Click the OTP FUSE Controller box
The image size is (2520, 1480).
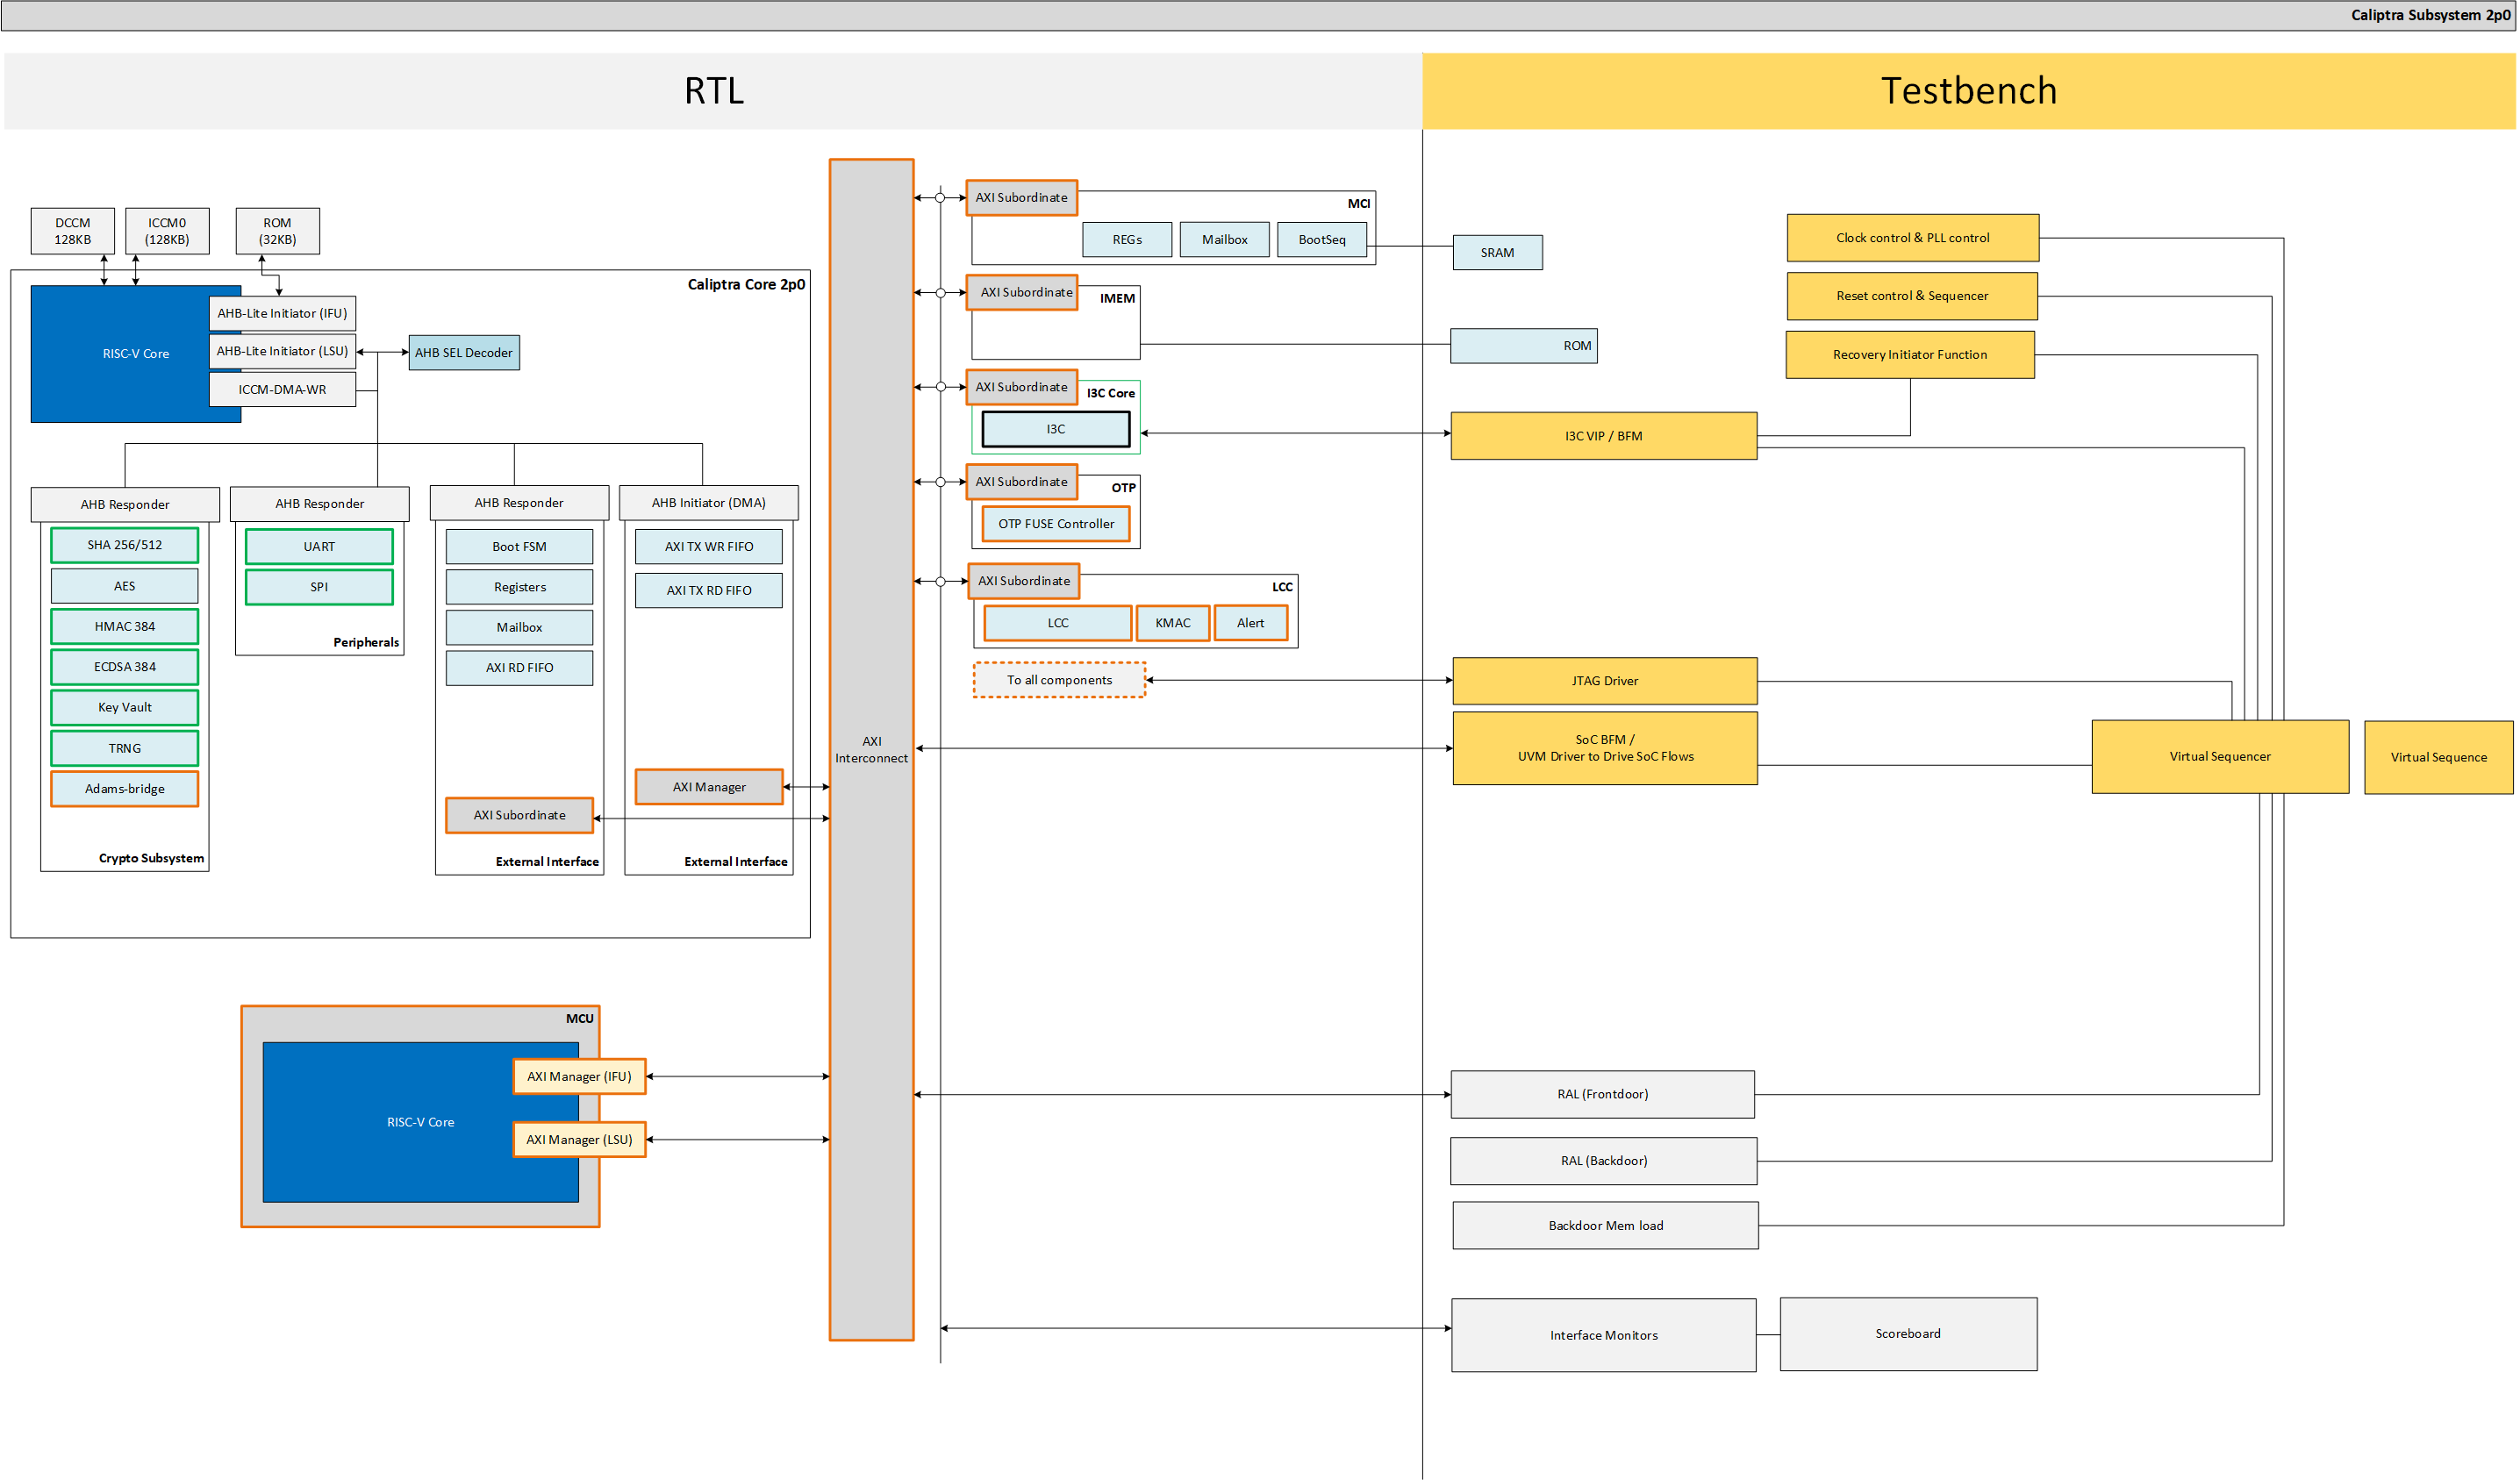[1056, 524]
